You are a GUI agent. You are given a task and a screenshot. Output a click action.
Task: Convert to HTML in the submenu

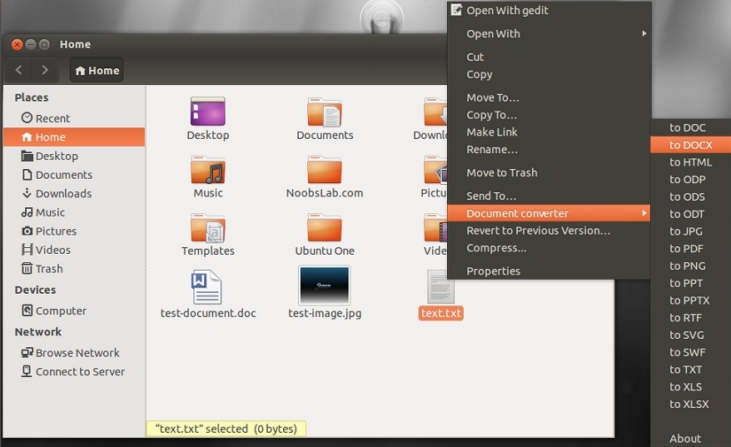tap(691, 162)
